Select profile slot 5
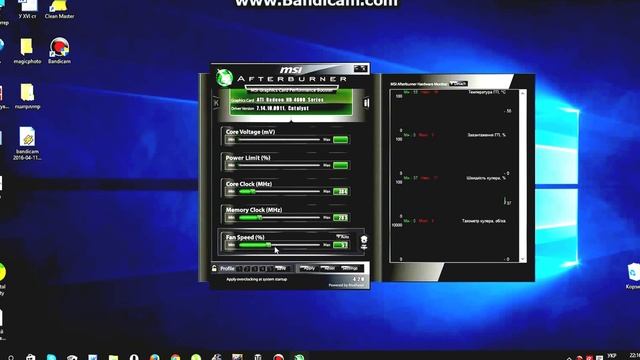The image size is (640, 360). [x=270, y=269]
